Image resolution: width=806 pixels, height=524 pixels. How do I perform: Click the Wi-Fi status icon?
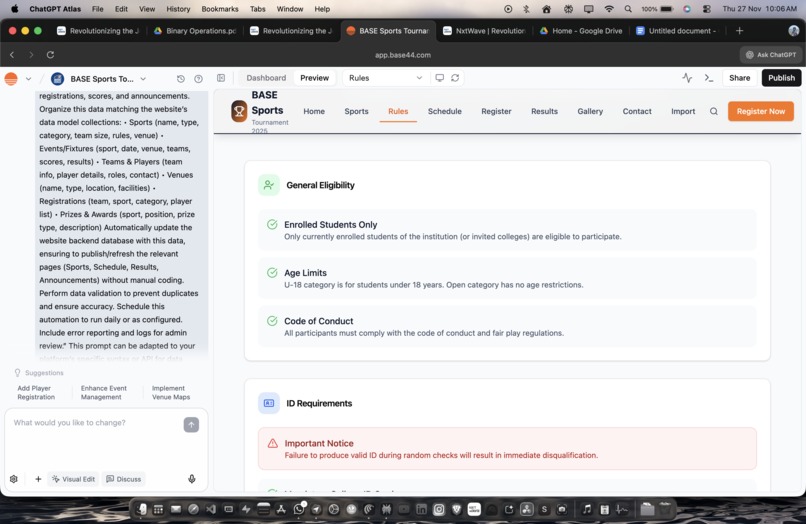(x=609, y=9)
